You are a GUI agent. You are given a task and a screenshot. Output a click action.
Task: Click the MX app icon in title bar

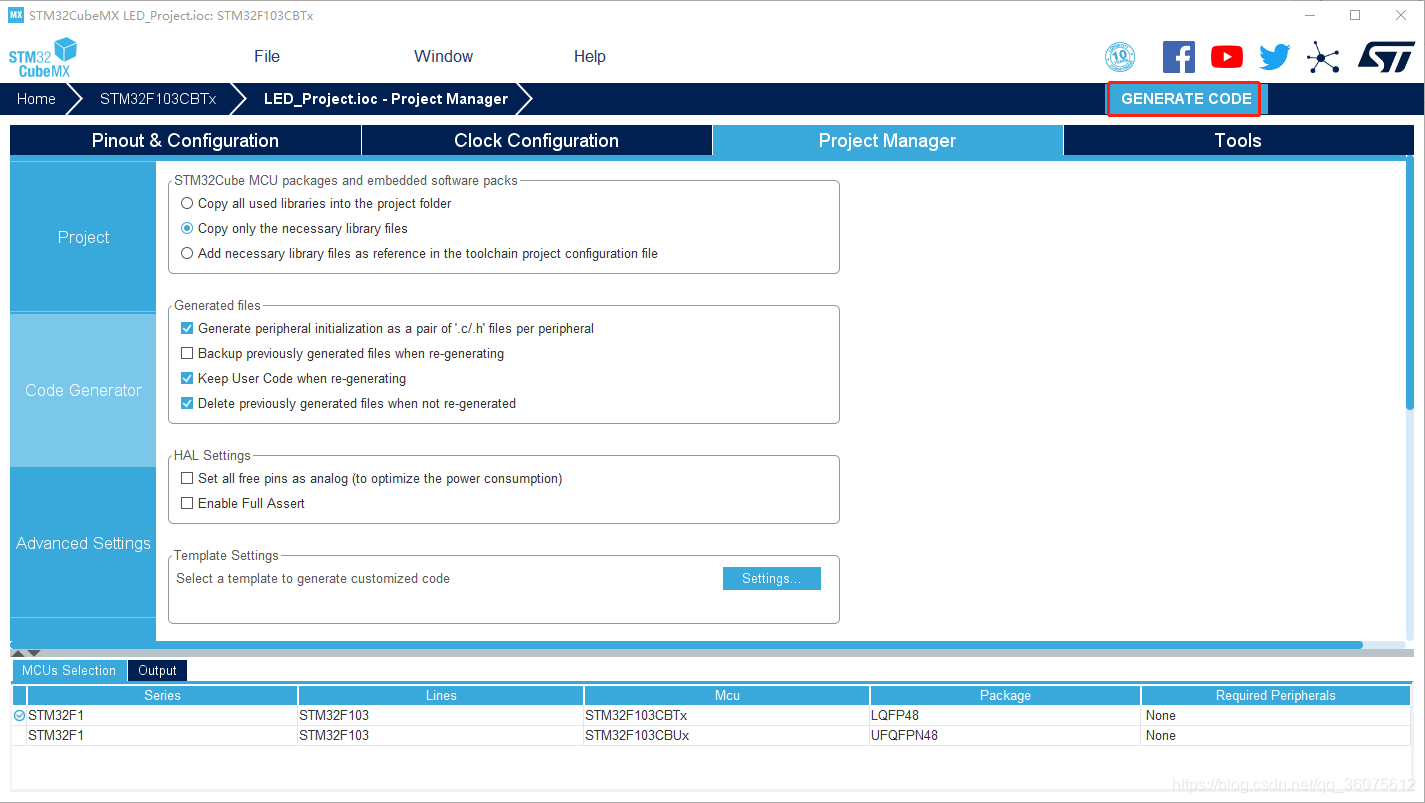click(x=15, y=15)
